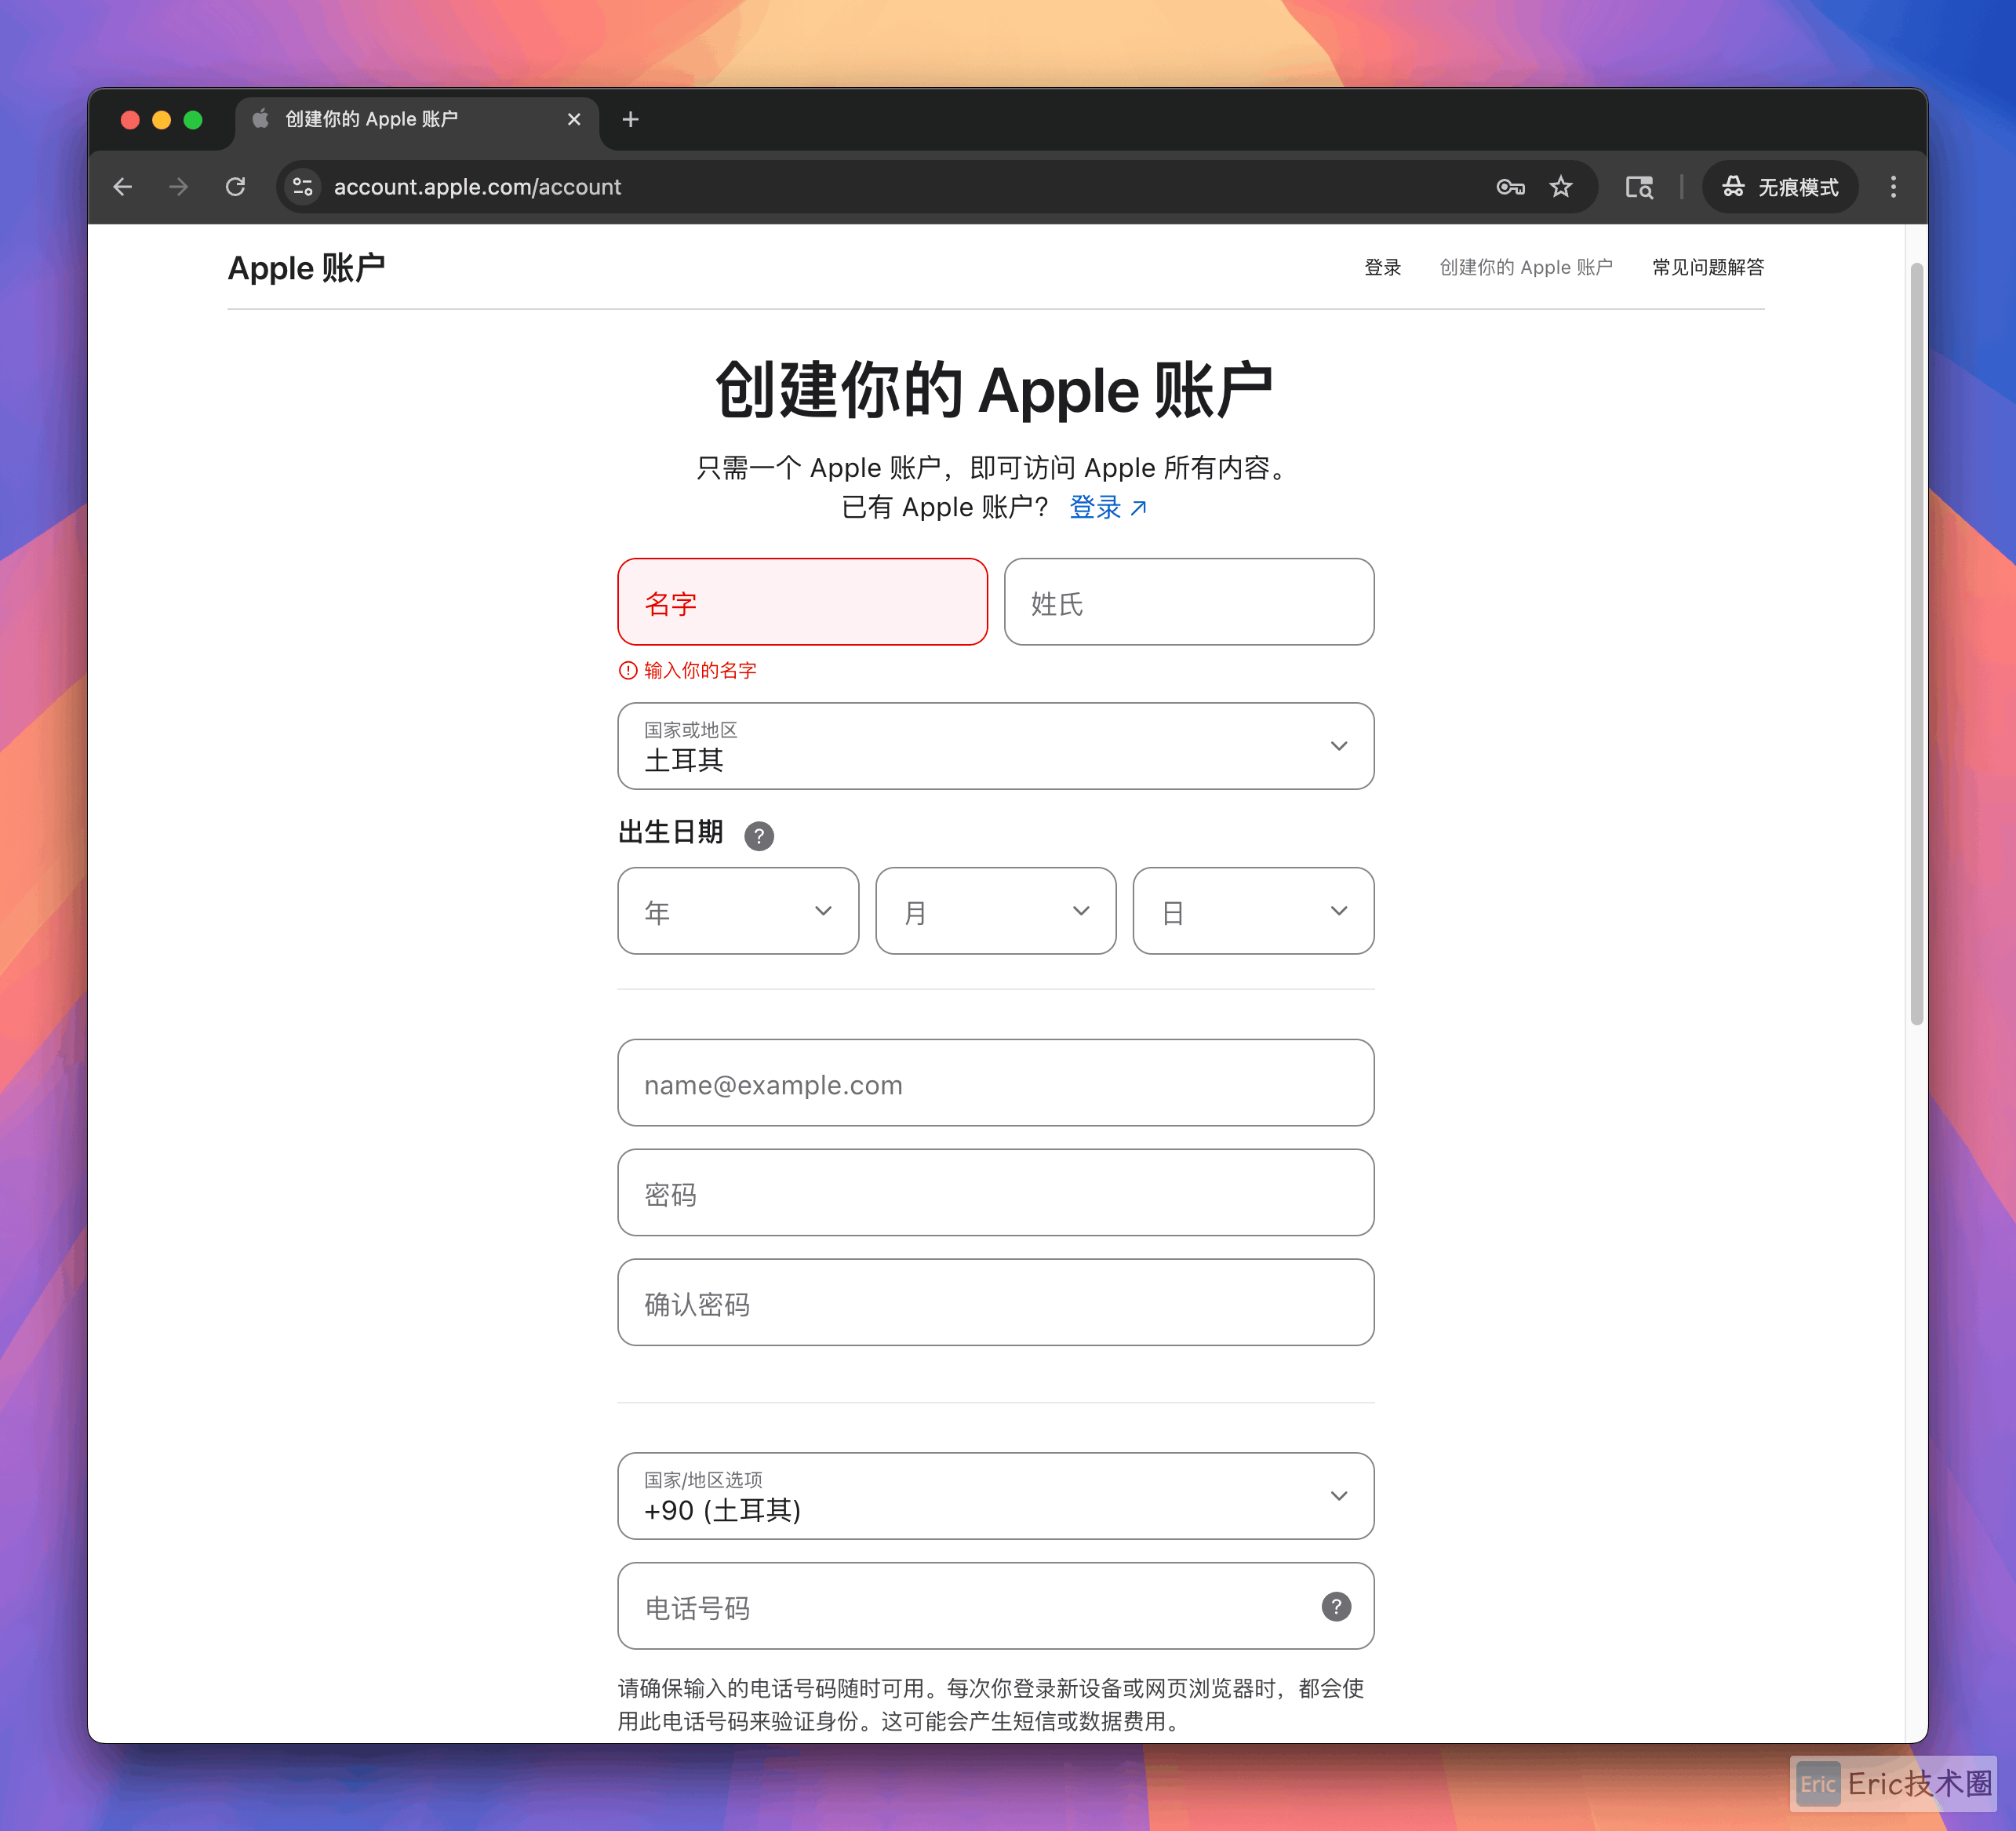Click the error text 输入你的名字
Viewport: 2016px width, 1831px height.
click(700, 670)
